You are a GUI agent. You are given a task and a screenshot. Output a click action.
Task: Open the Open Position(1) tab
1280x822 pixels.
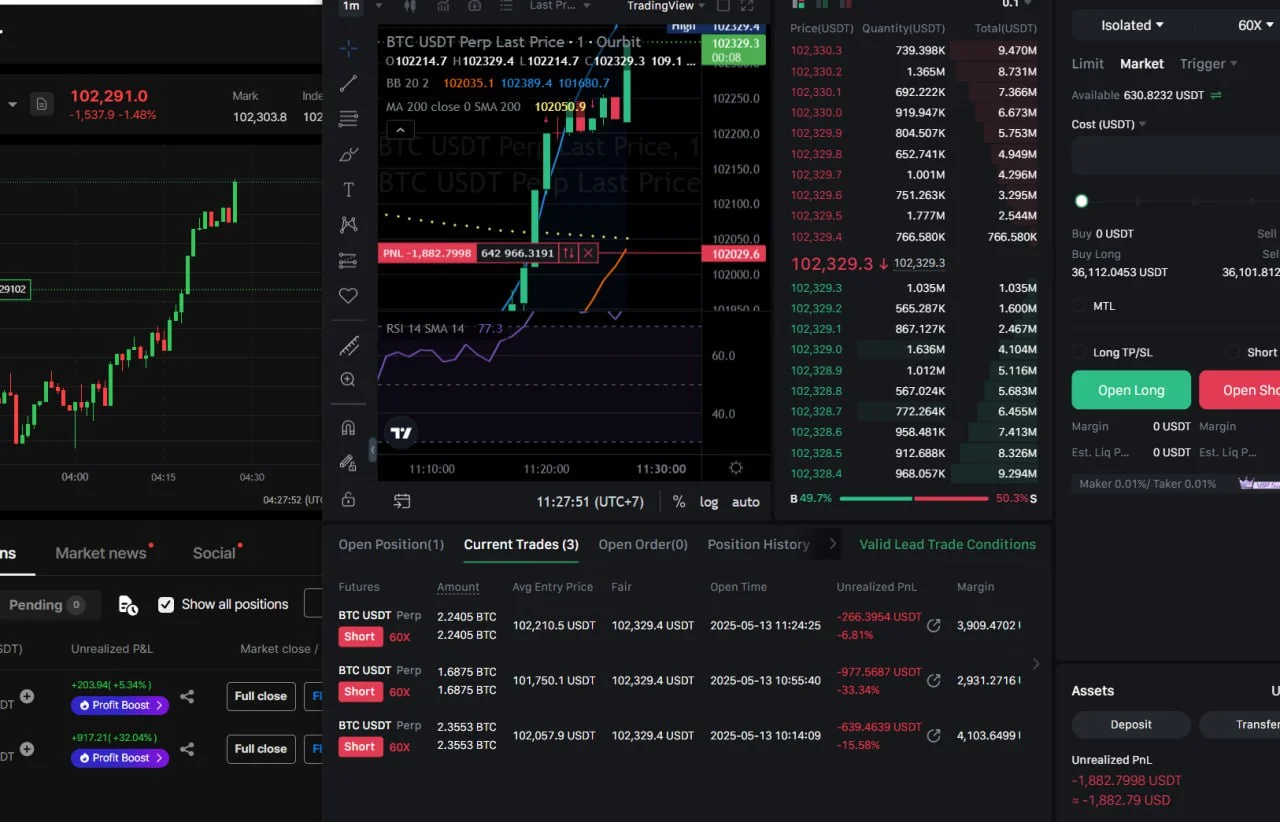click(391, 545)
